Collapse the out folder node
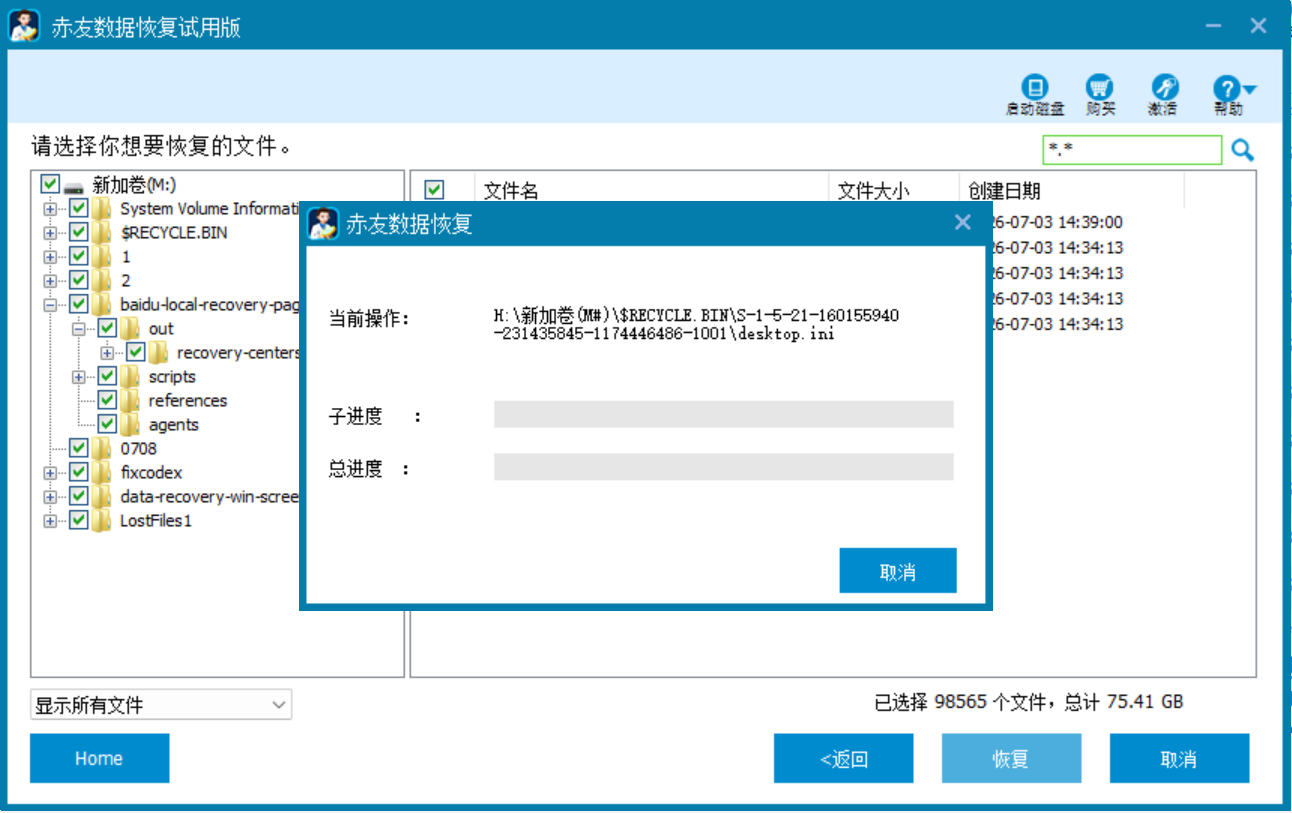Image resolution: width=1292 pixels, height=813 pixels. 79,329
